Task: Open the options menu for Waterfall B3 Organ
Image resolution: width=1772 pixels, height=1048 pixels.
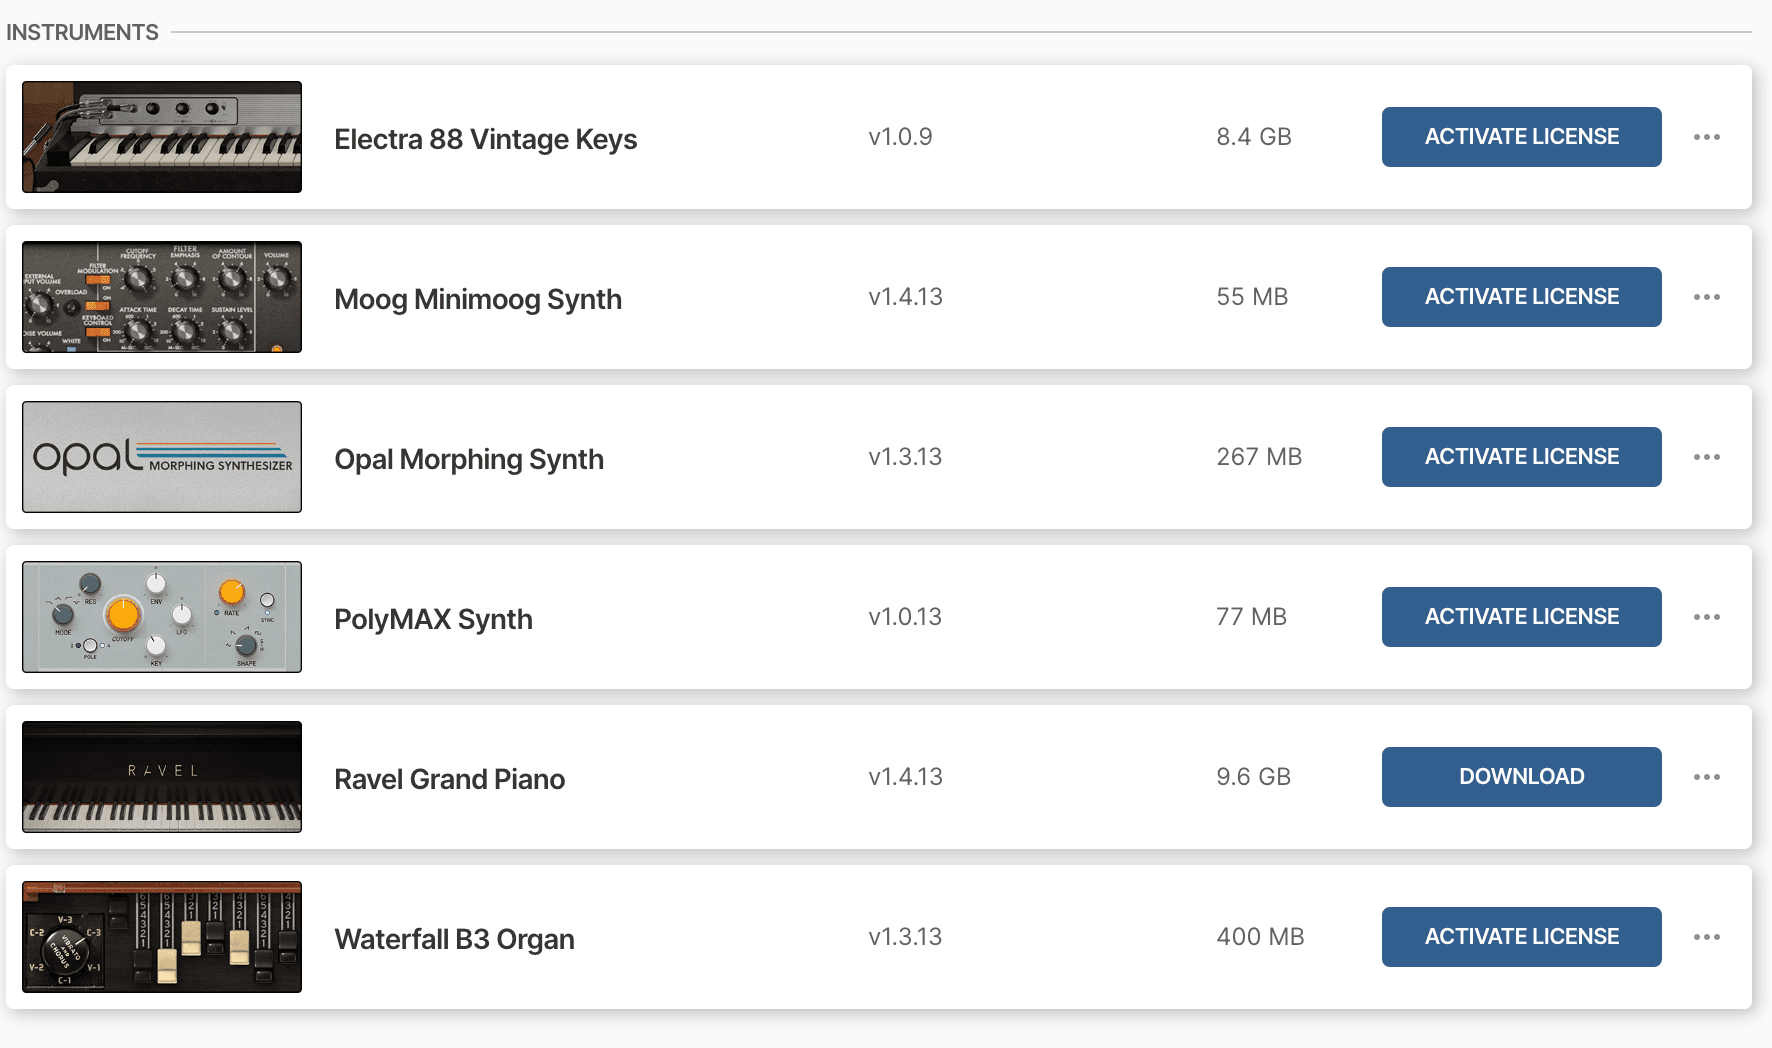Action: [x=1708, y=937]
